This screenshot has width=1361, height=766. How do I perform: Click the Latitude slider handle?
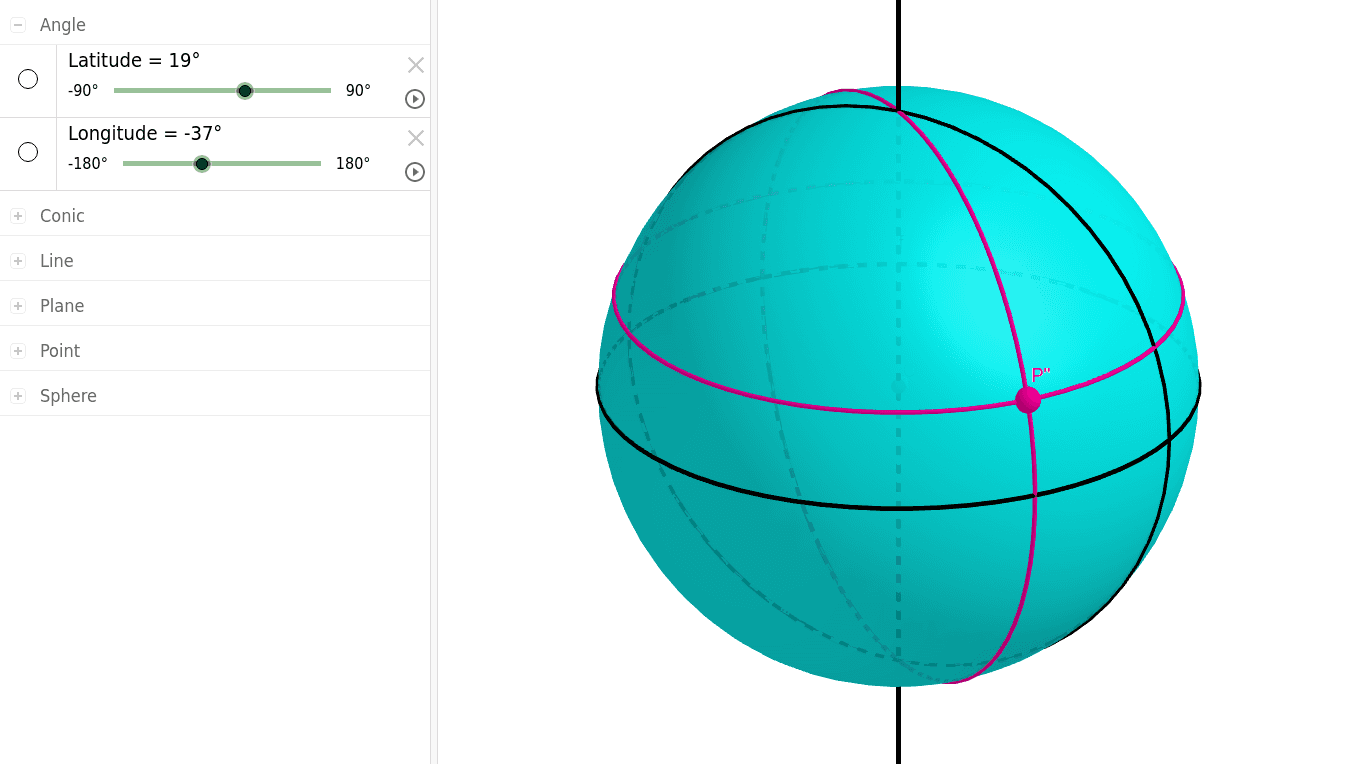coord(245,91)
